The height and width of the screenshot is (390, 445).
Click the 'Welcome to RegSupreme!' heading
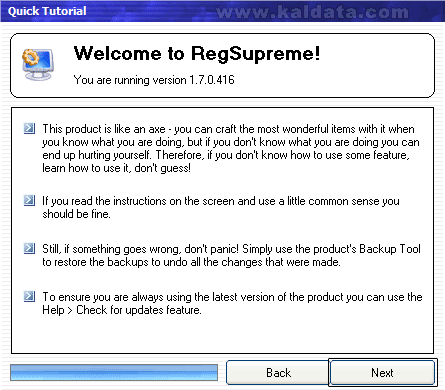[197, 54]
